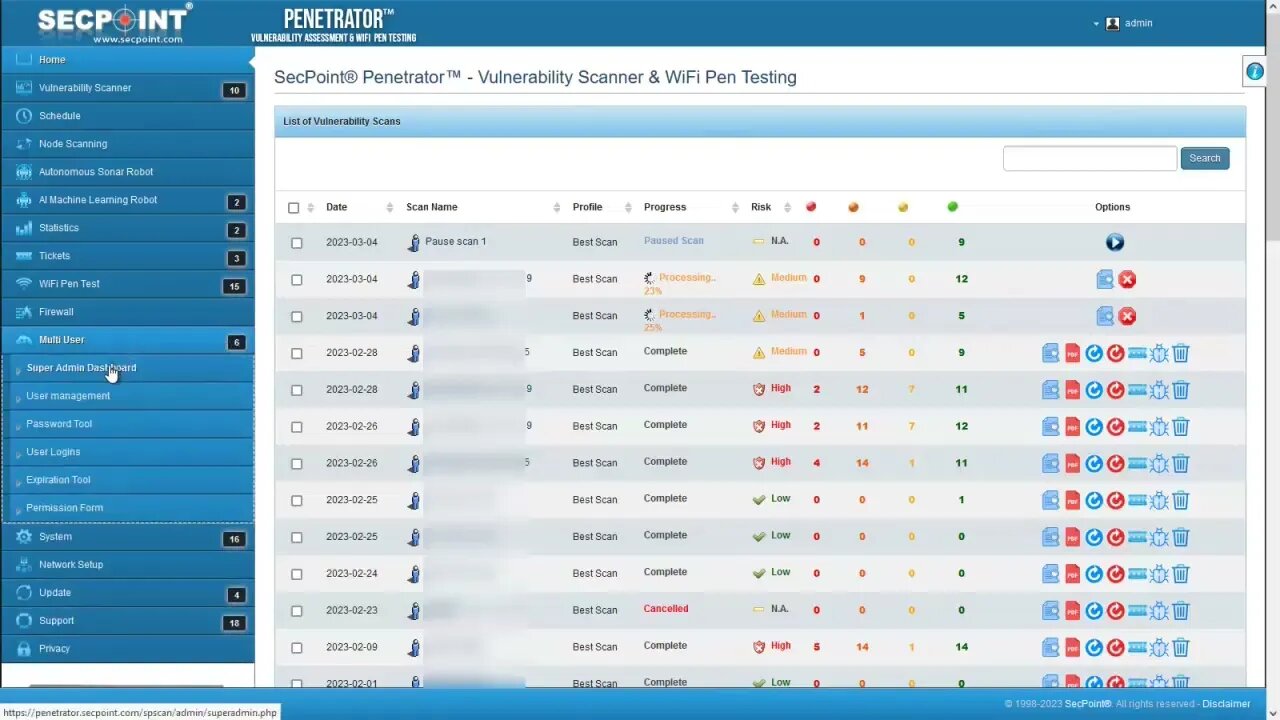The width and height of the screenshot is (1280, 720).
Task: Stop the scan processing at 25%
Action: [1127, 316]
